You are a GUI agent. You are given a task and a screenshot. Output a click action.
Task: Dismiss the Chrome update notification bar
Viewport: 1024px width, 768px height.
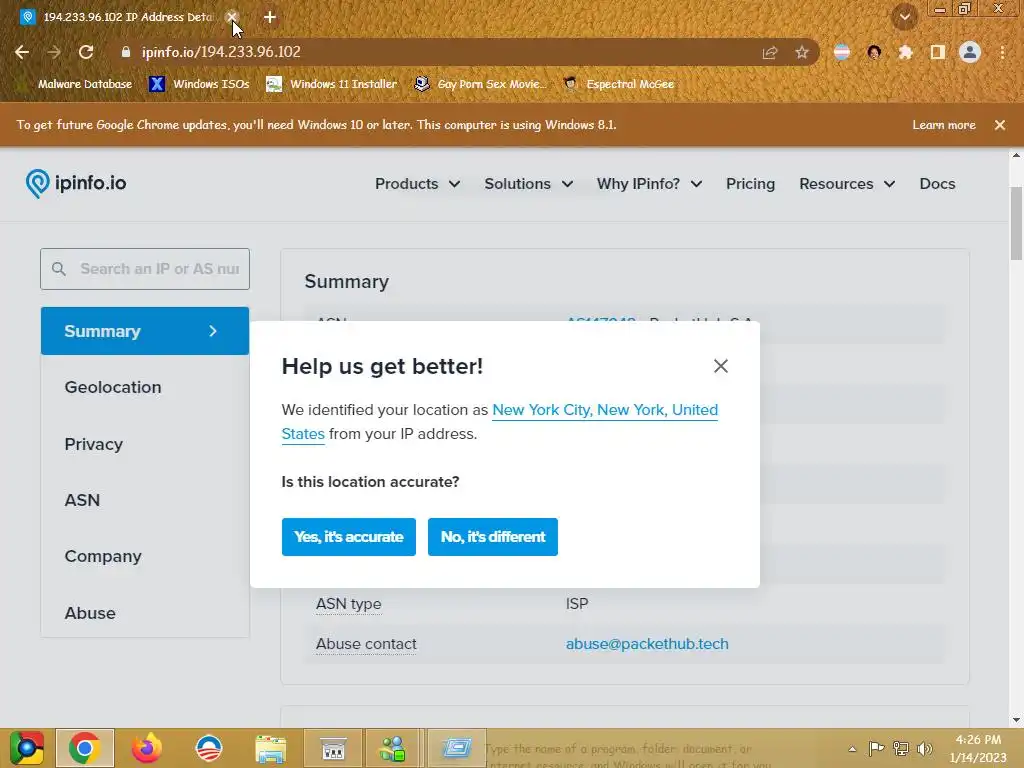1000,125
